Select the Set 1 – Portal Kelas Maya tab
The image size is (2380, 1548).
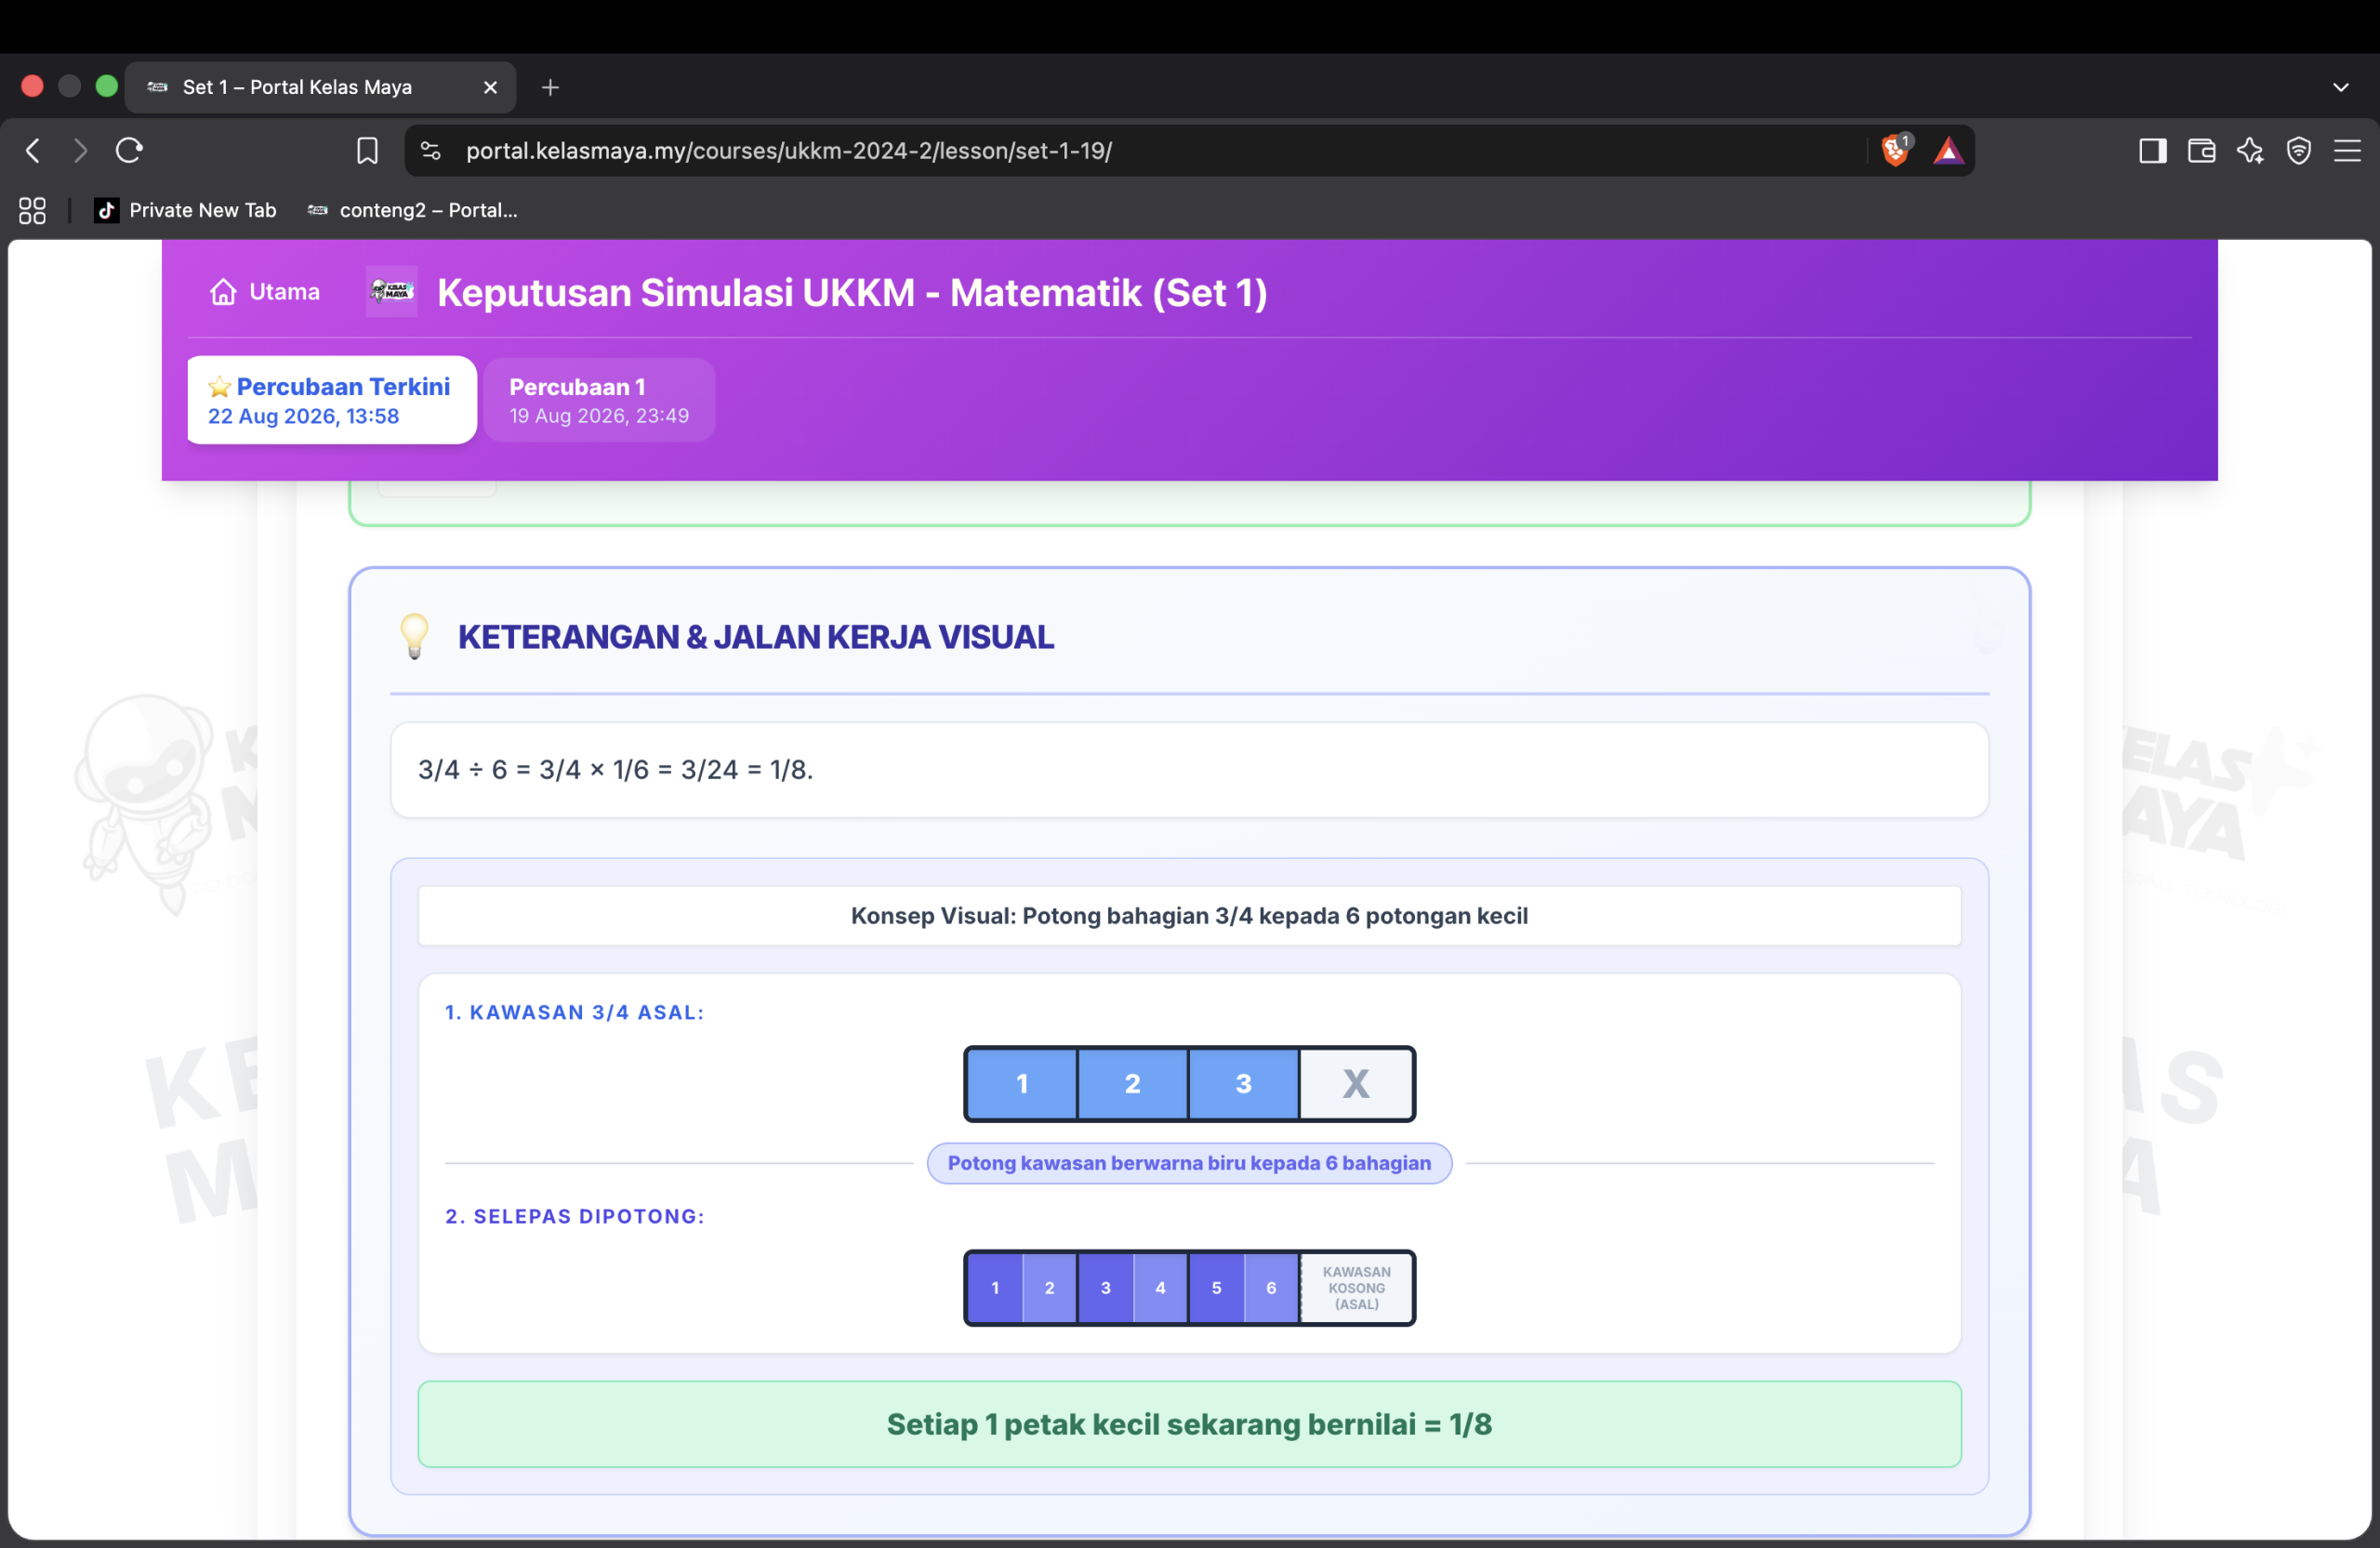click(320, 88)
